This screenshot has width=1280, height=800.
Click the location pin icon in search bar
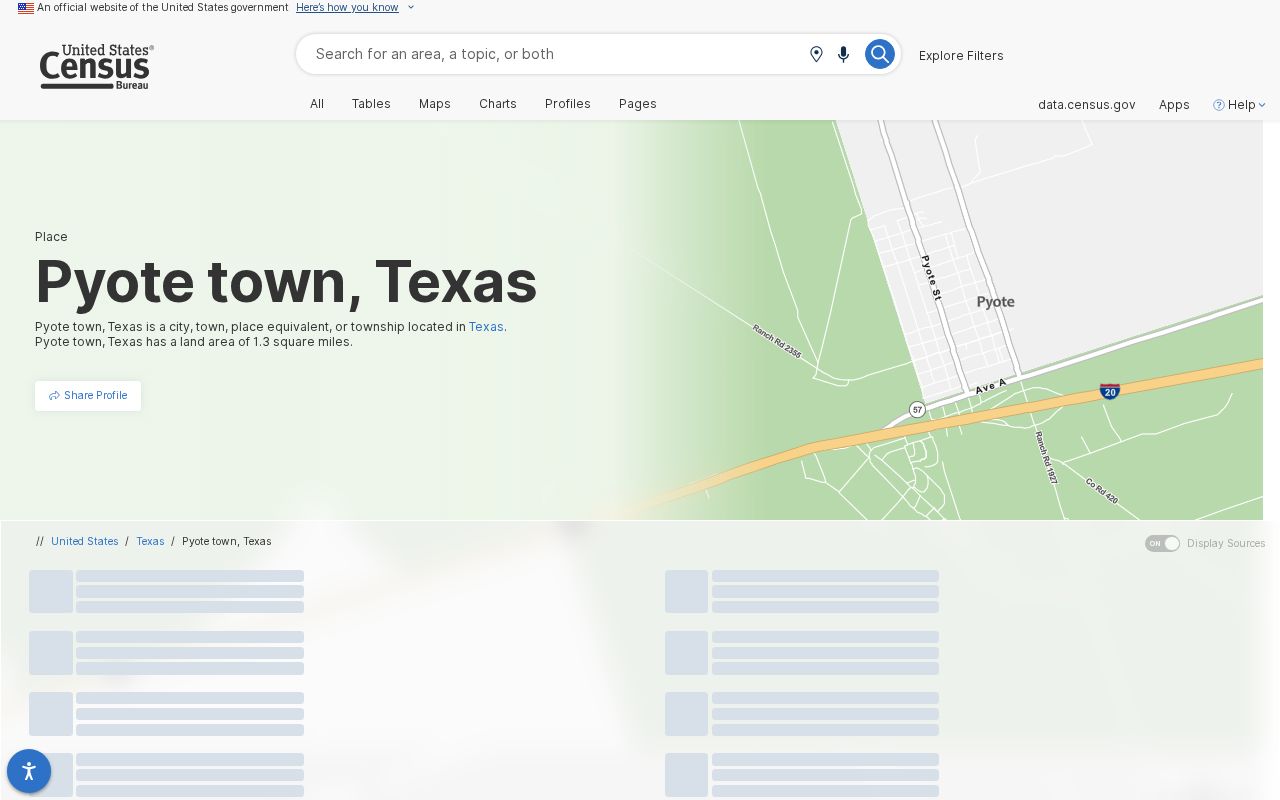816,54
